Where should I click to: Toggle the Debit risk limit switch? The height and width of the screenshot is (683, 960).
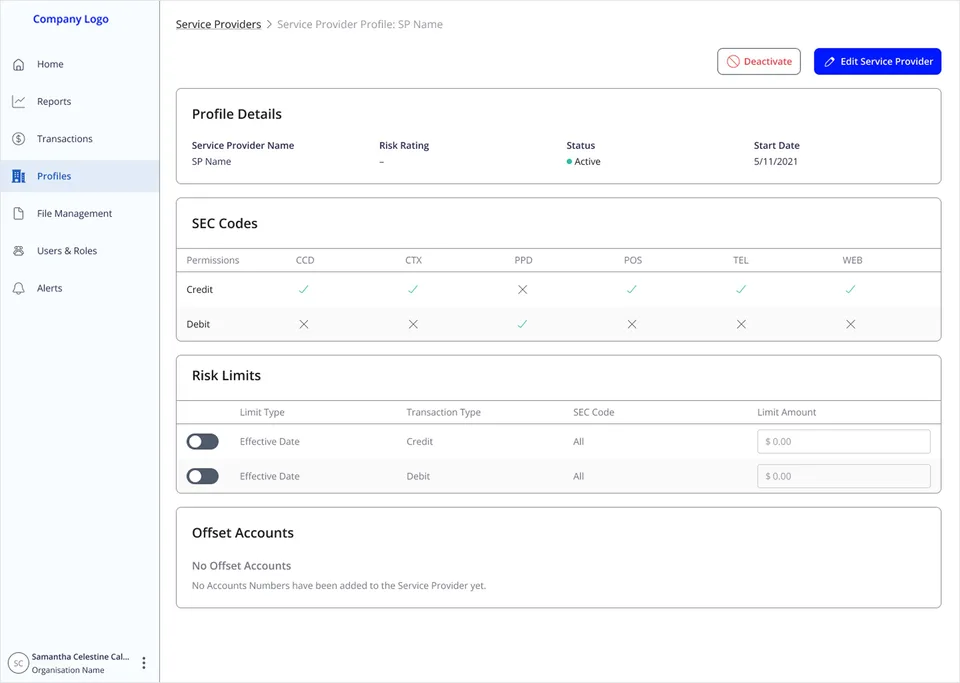click(x=203, y=476)
